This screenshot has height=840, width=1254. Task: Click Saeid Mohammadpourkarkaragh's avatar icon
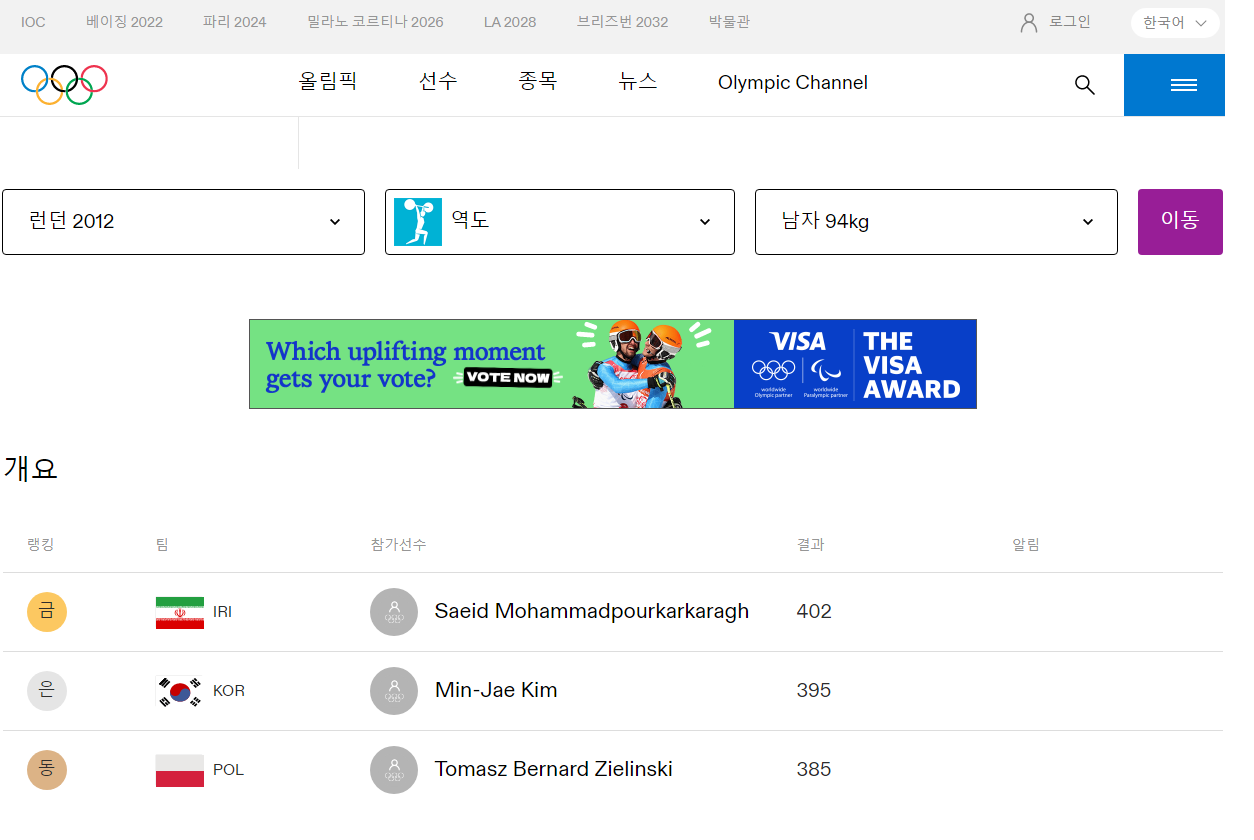coord(394,612)
